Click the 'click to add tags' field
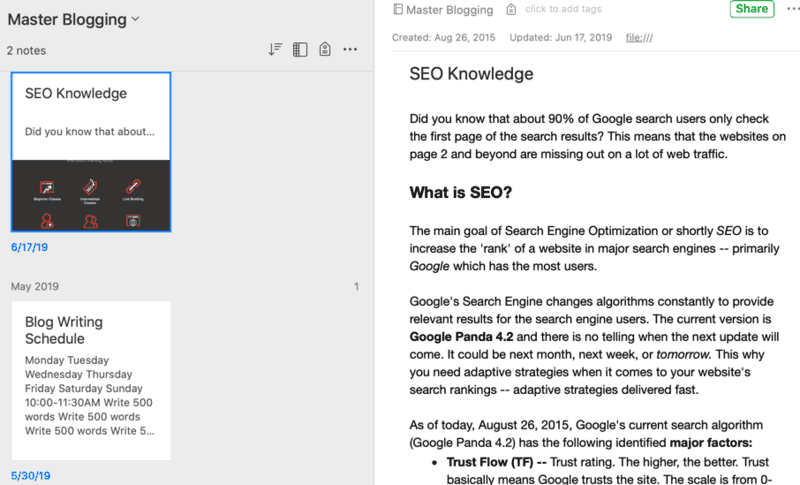The width and height of the screenshot is (800, 485). click(x=563, y=9)
